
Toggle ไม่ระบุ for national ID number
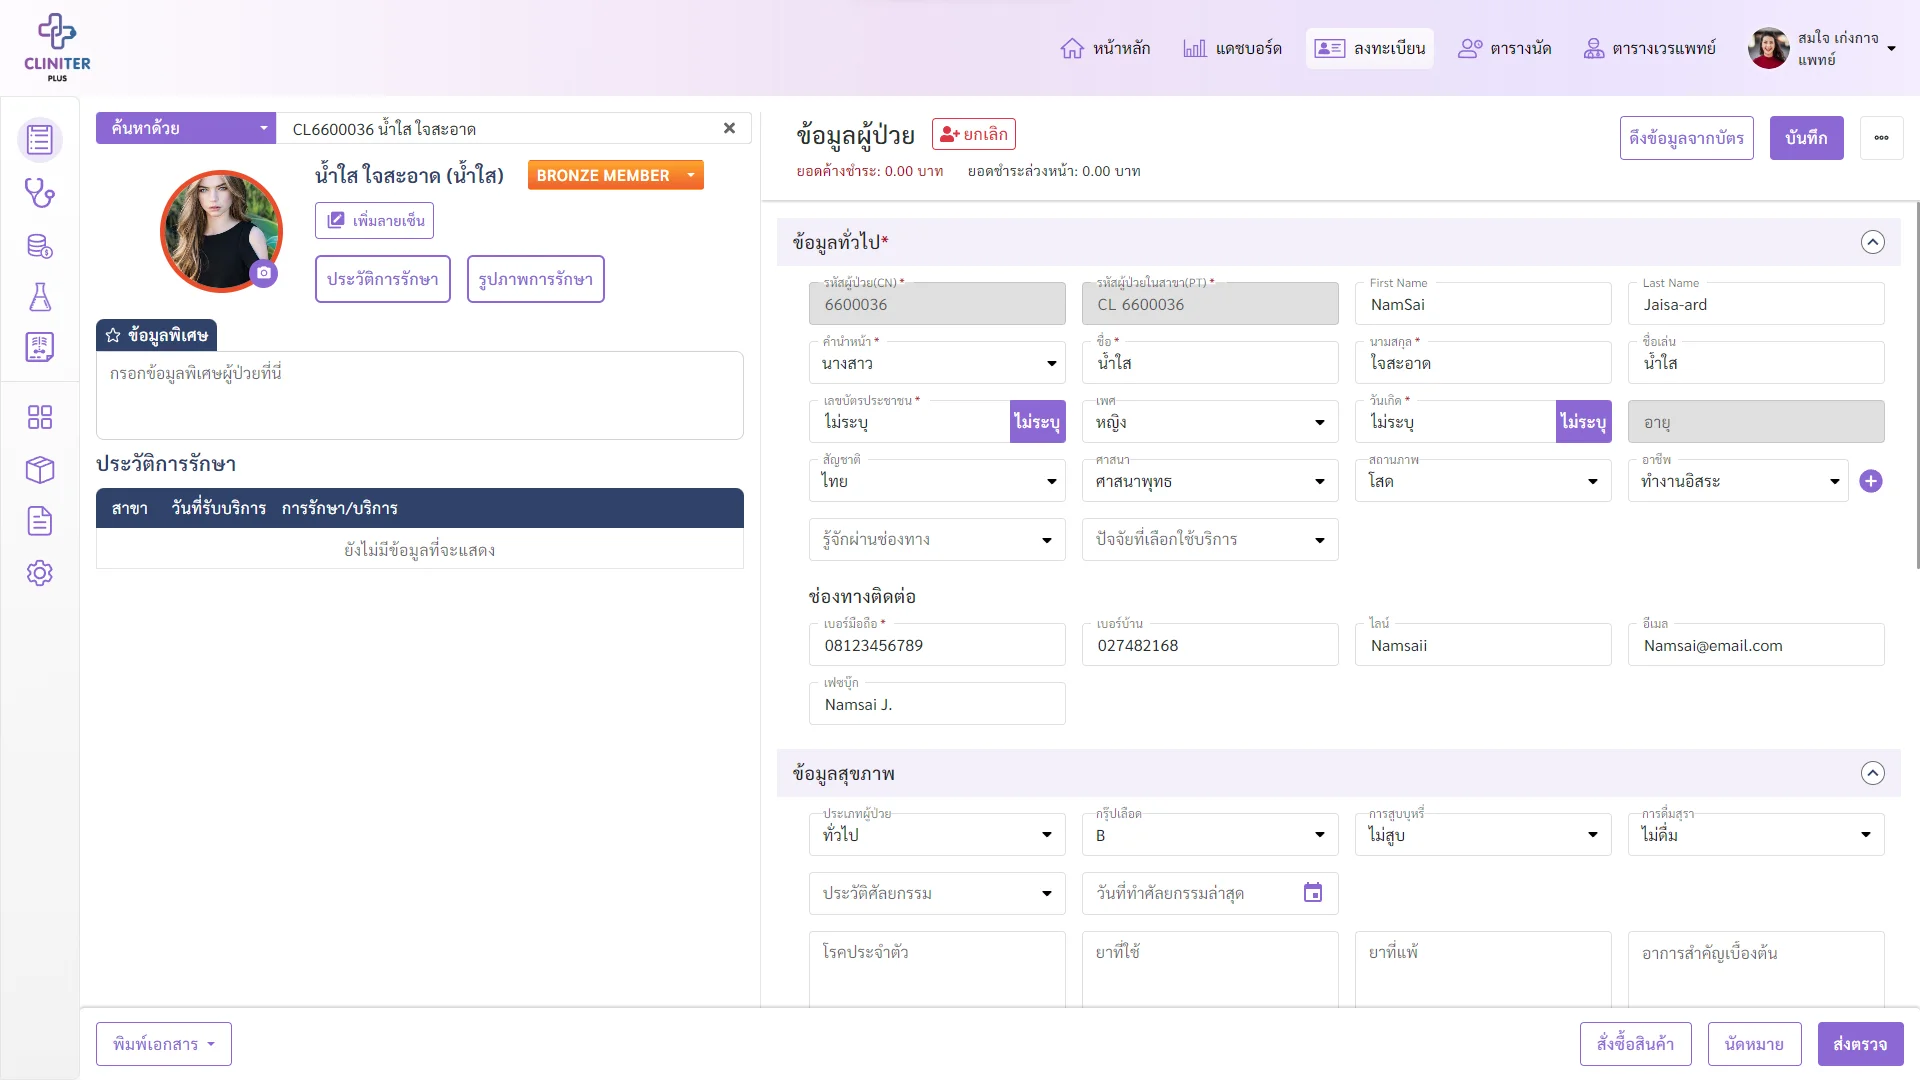point(1037,422)
